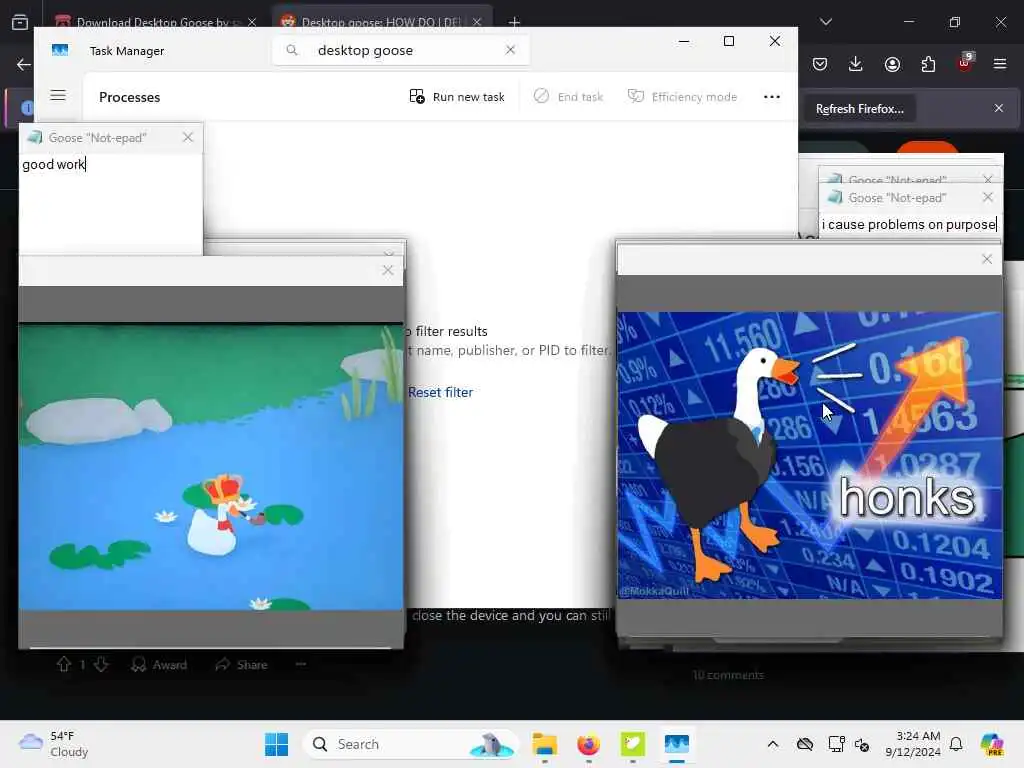
Task: Open Task Manager from the taskbar
Action: pyautogui.click(x=677, y=744)
